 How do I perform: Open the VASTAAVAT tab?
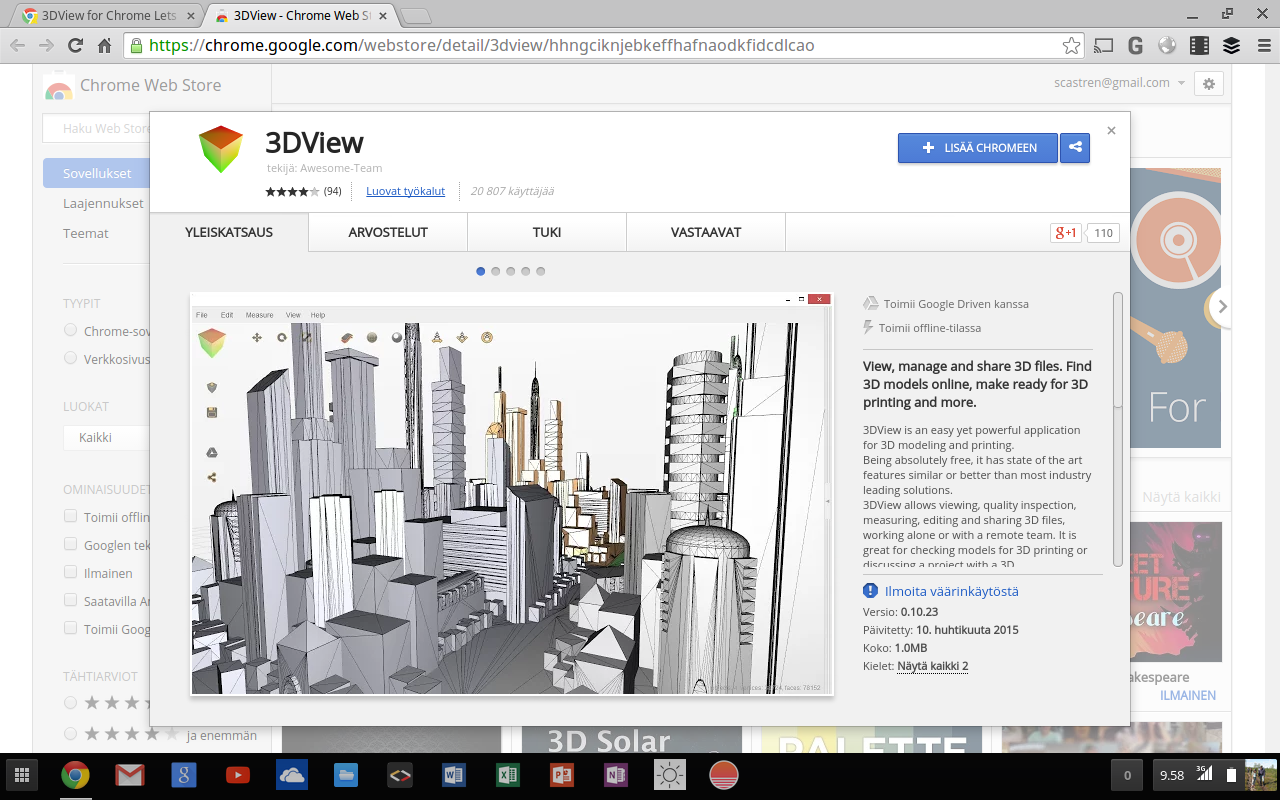point(706,232)
